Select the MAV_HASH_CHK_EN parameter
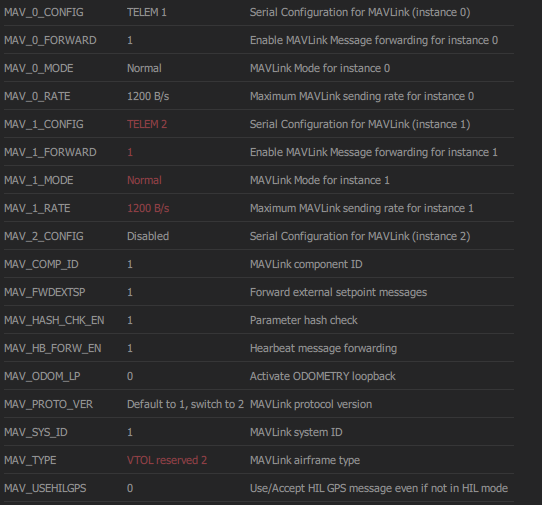Screen dimensions: 542x505 point(259,320)
